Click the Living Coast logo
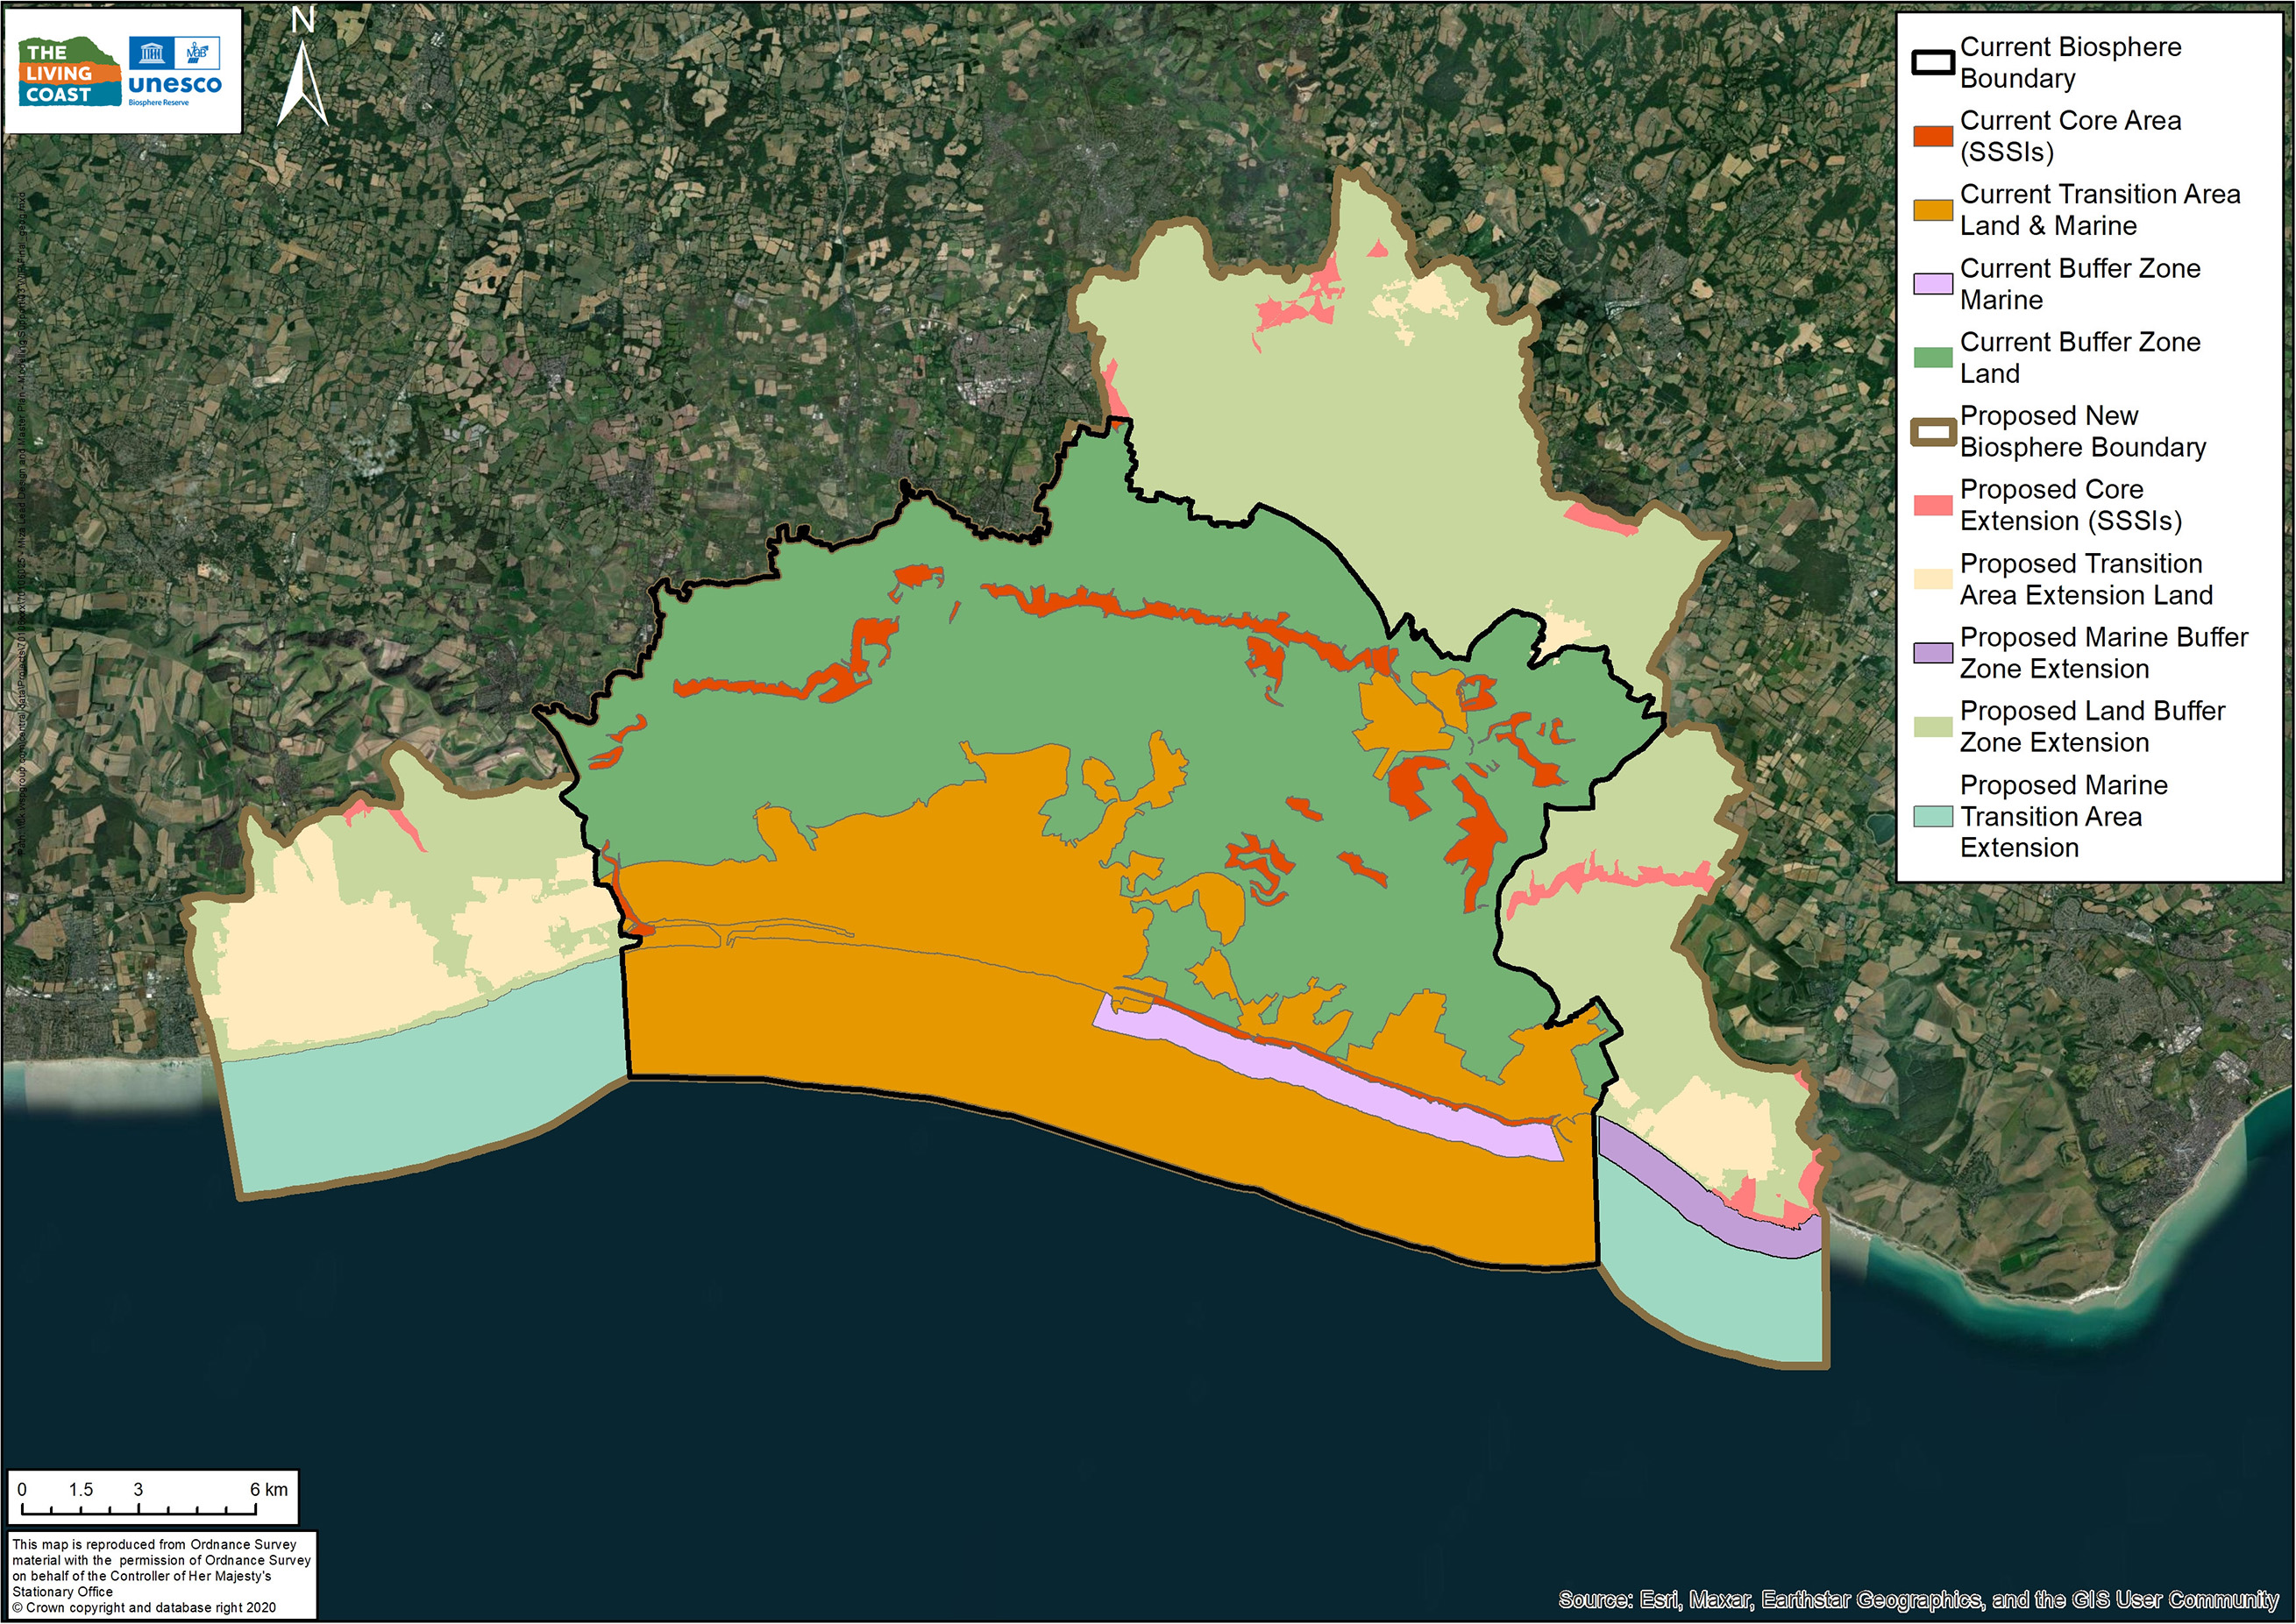 68,73
